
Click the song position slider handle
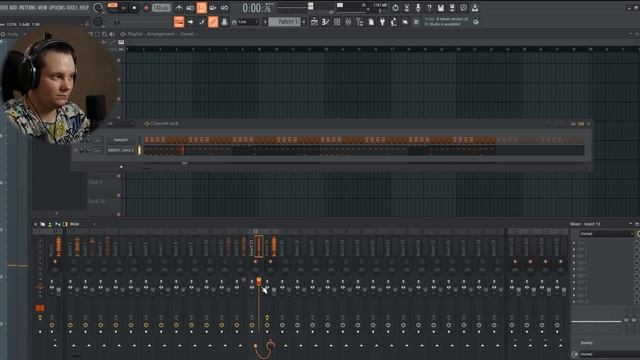[x=311, y=6]
